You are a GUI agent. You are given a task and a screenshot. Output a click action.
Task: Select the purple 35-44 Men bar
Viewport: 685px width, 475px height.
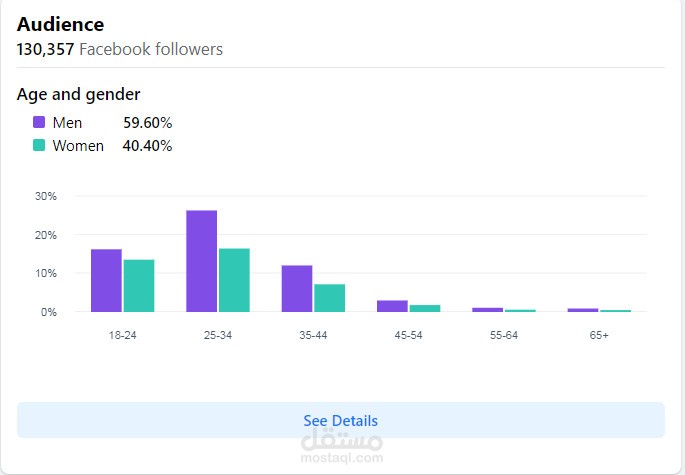(297, 288)
